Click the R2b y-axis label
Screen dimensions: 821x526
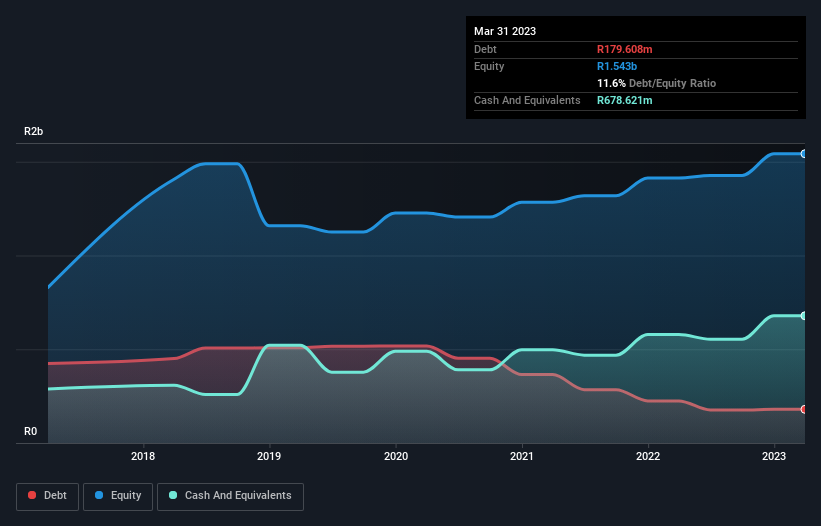point(34,132)
